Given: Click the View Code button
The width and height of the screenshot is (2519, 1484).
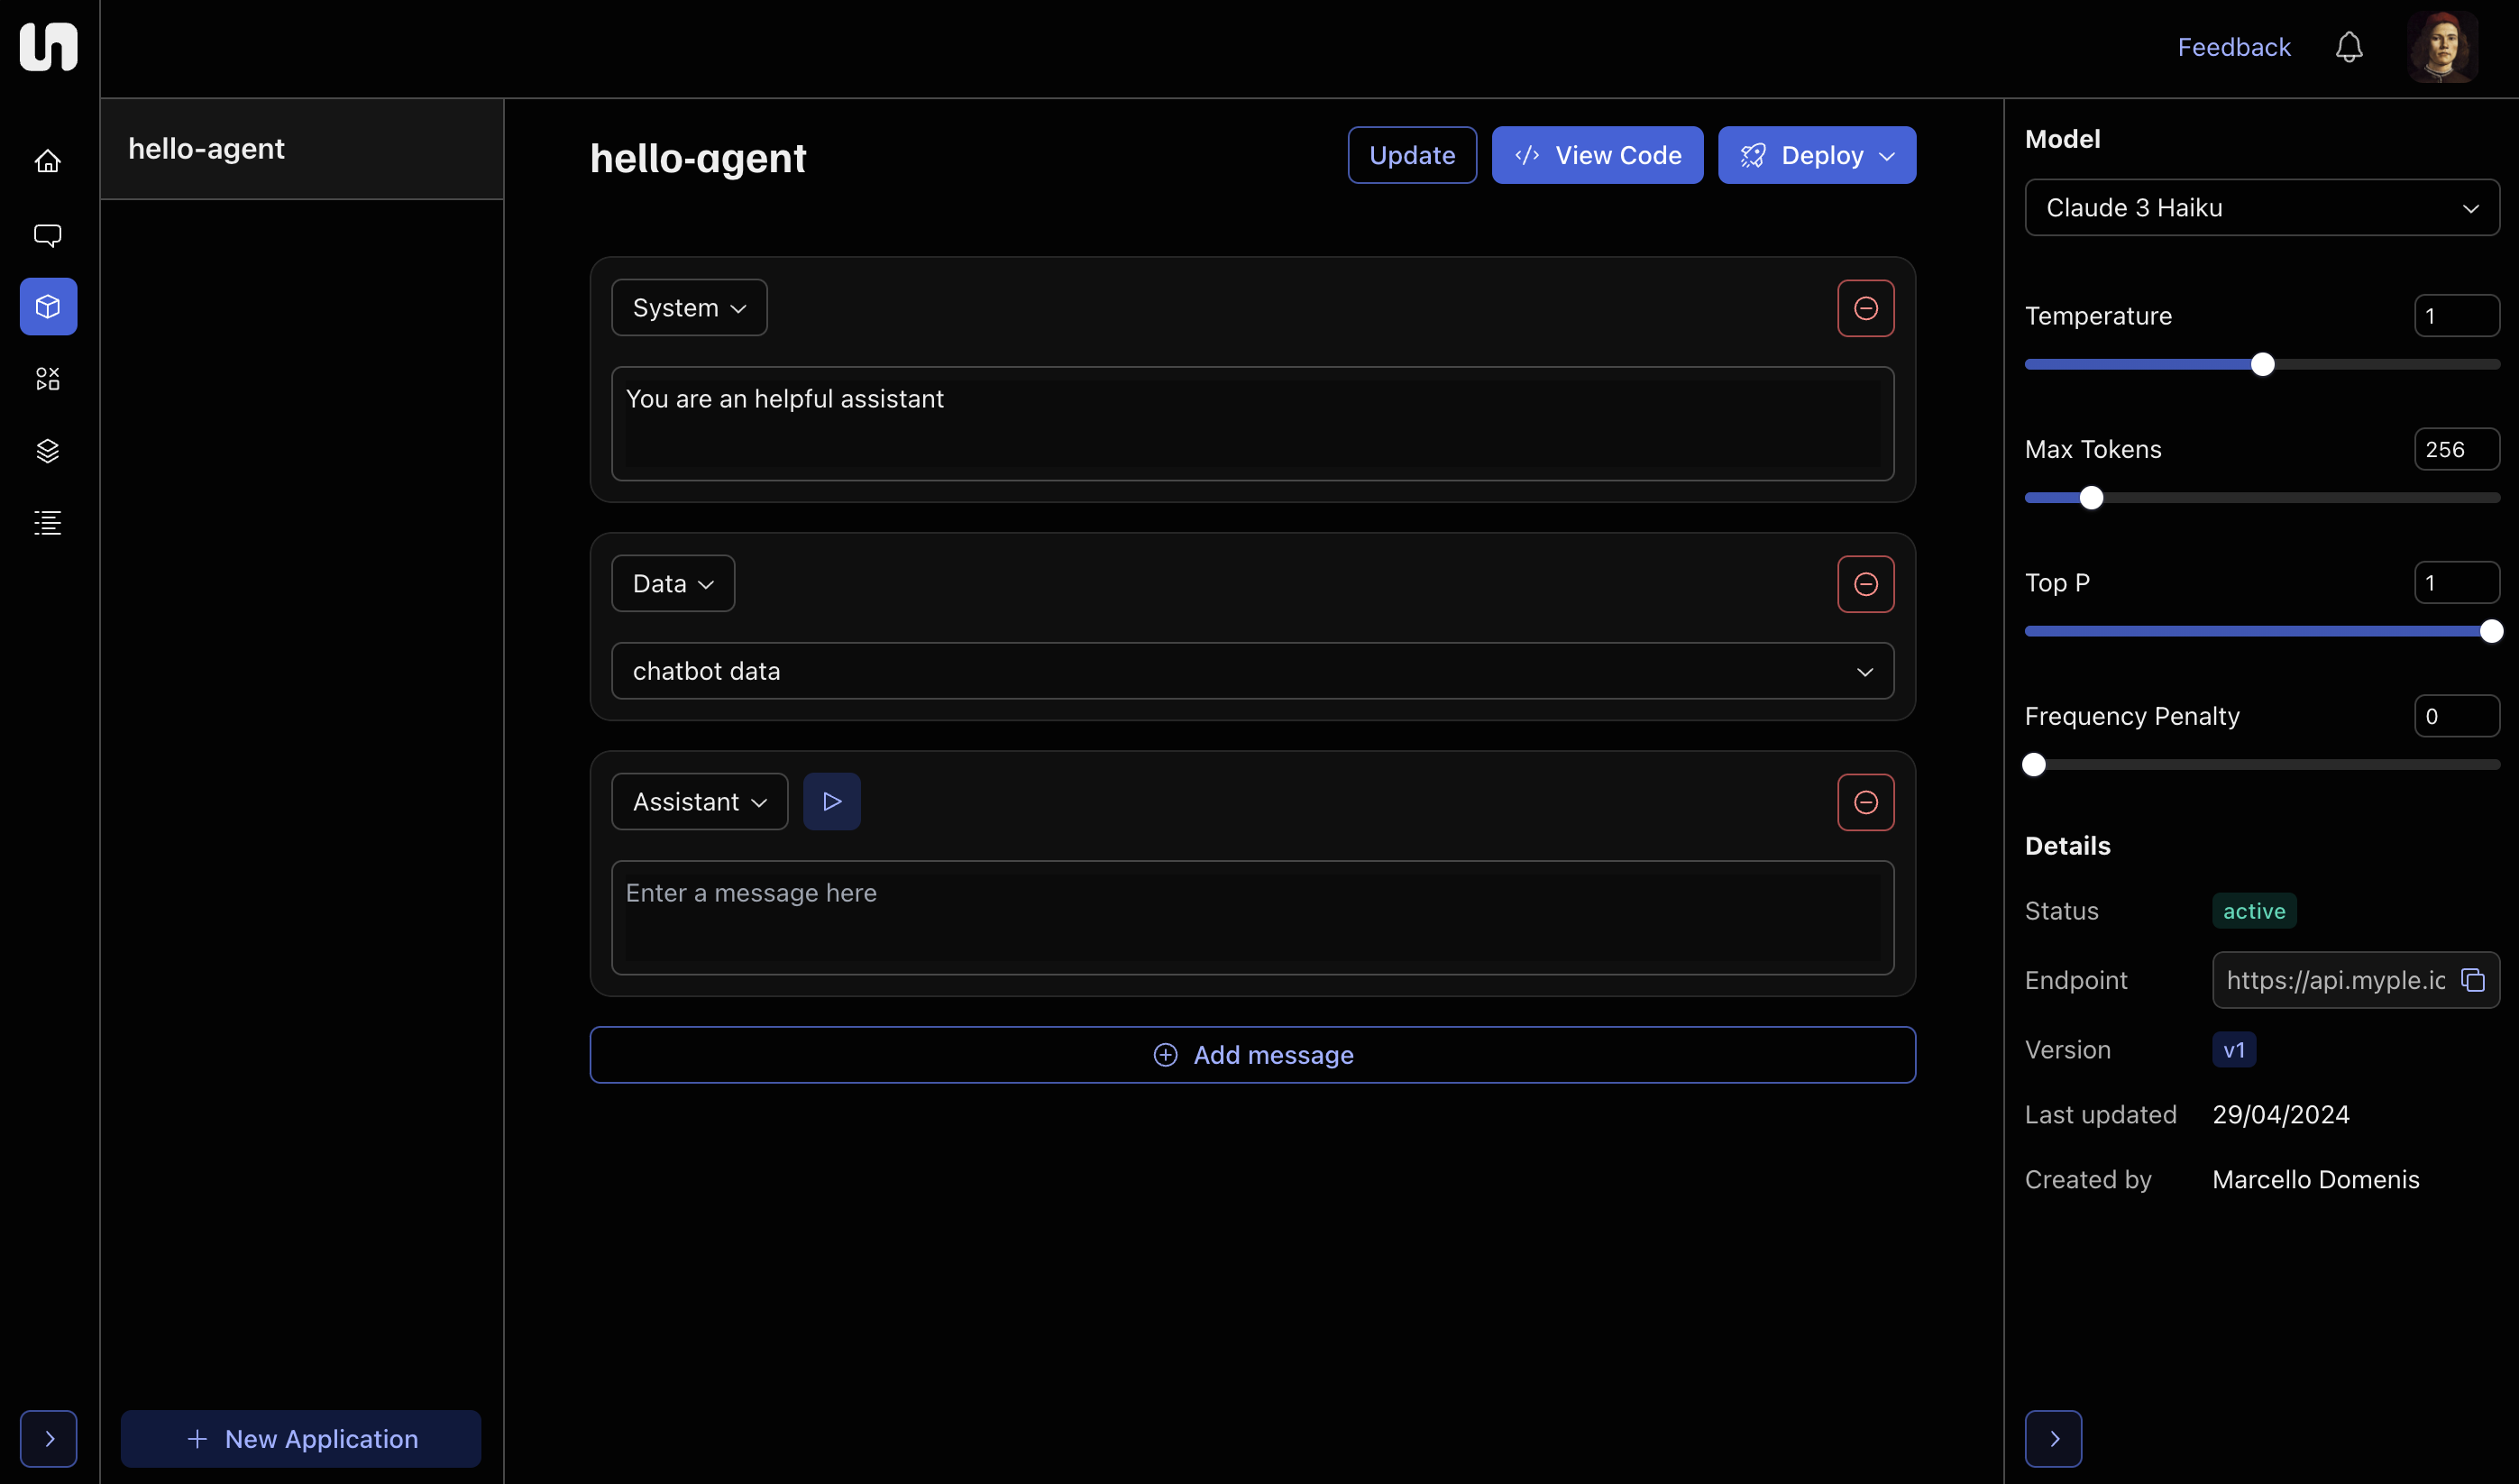Looking at the screenshot, I should point(1597,156).
